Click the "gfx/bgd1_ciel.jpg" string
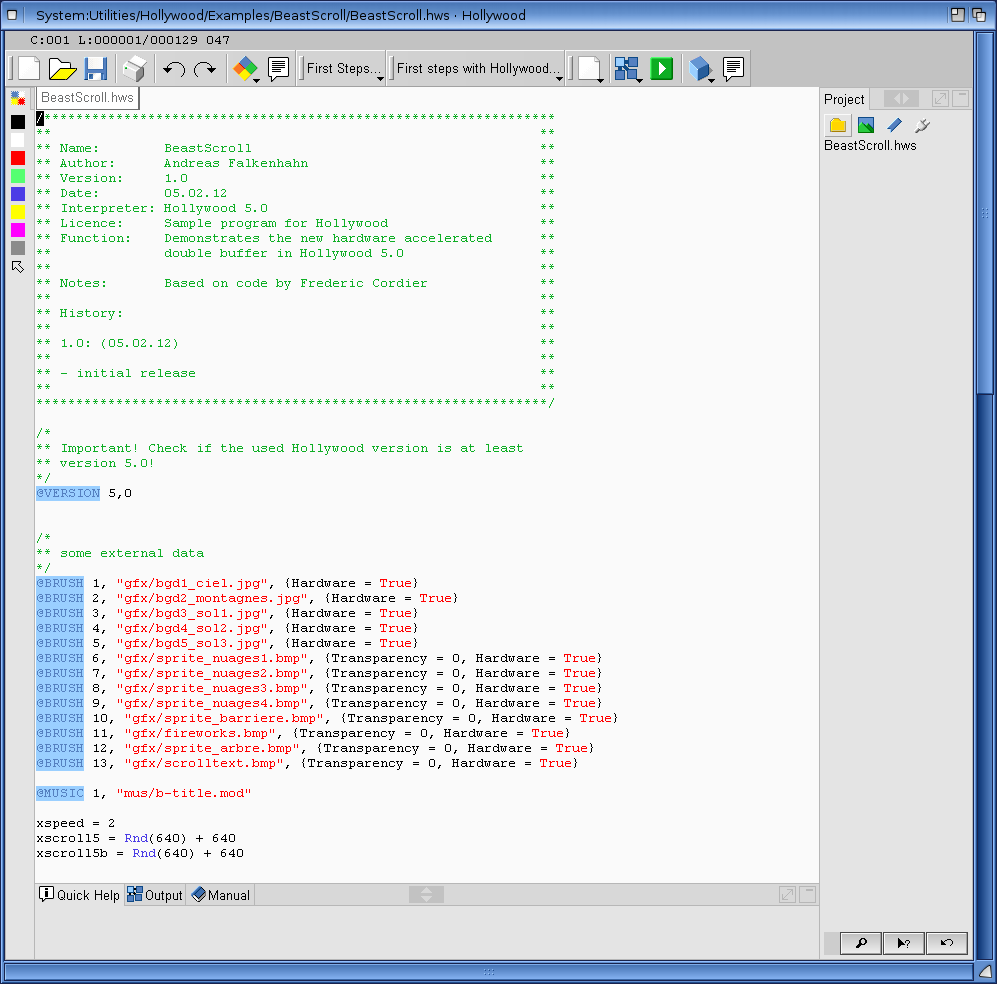Image resolution: width=997 pixels, height=984 pixels. tap(191, 584)
